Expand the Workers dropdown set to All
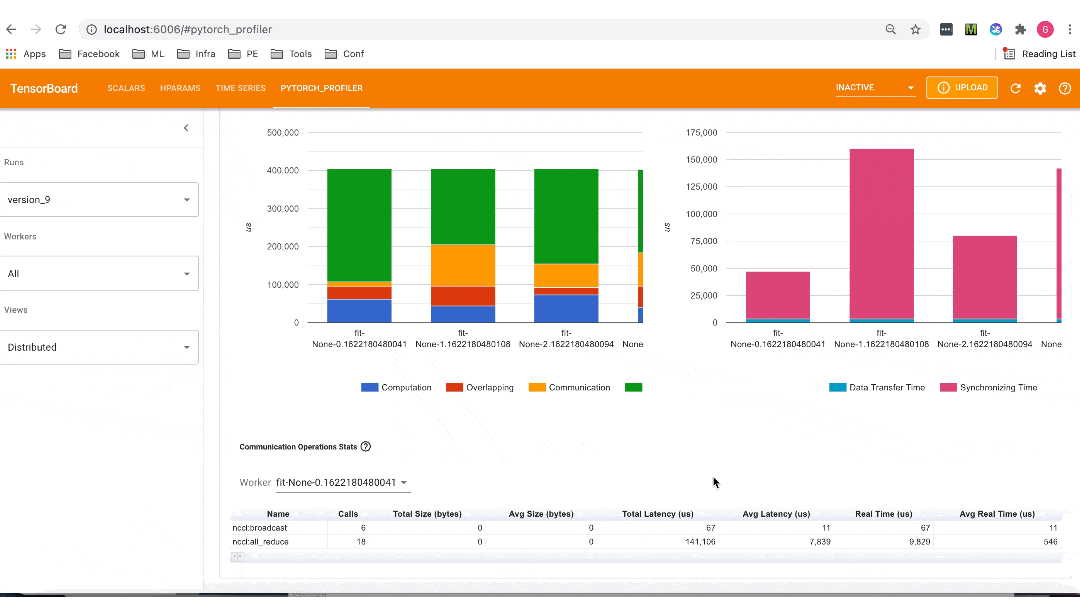Screen dimensions: 1080x608 (x=99, y=273)
